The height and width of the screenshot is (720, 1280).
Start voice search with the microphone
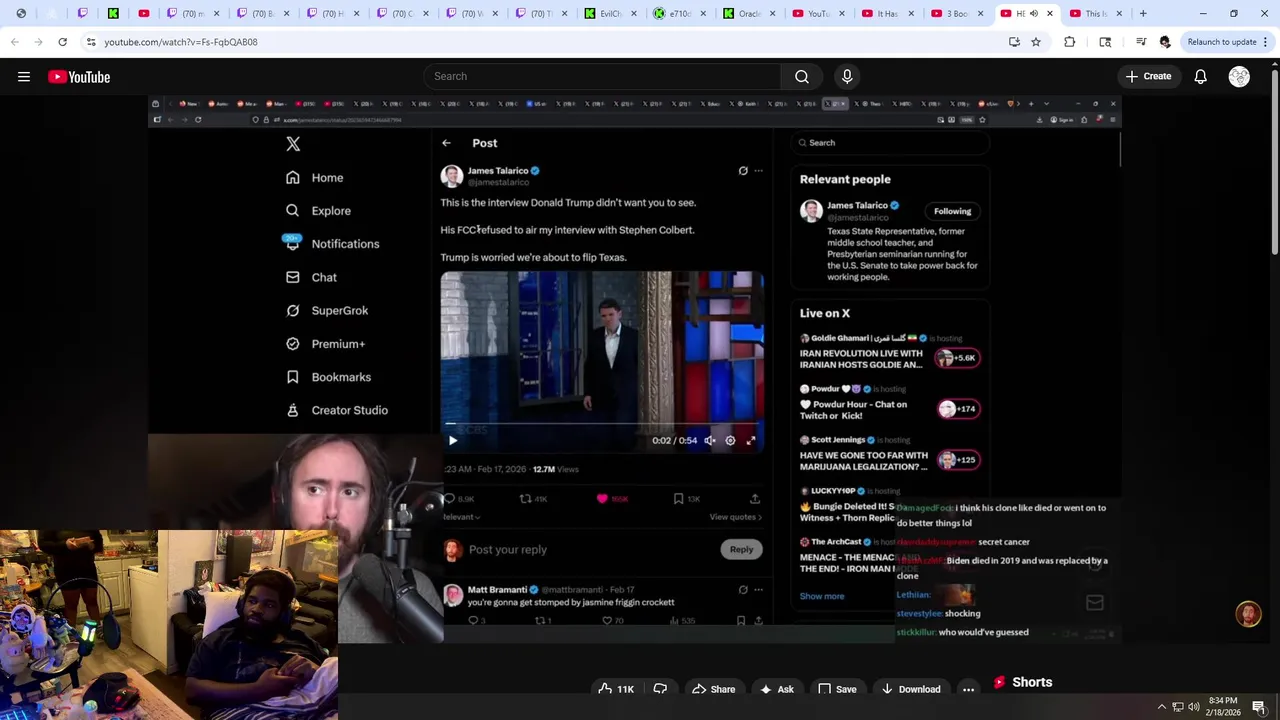point(847,76)
